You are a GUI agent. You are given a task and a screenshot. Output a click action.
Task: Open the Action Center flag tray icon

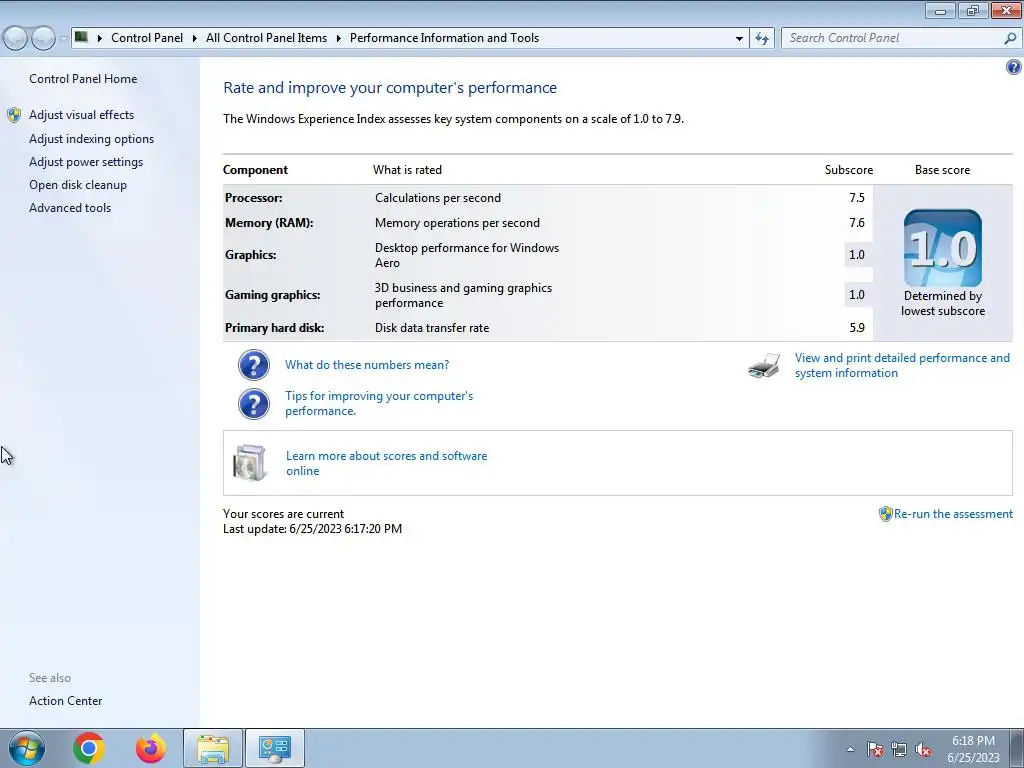click(875, 749)
